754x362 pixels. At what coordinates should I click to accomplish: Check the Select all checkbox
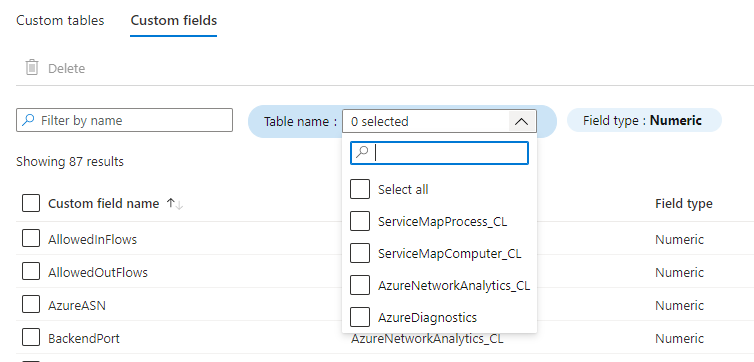(x=360, y=189)
